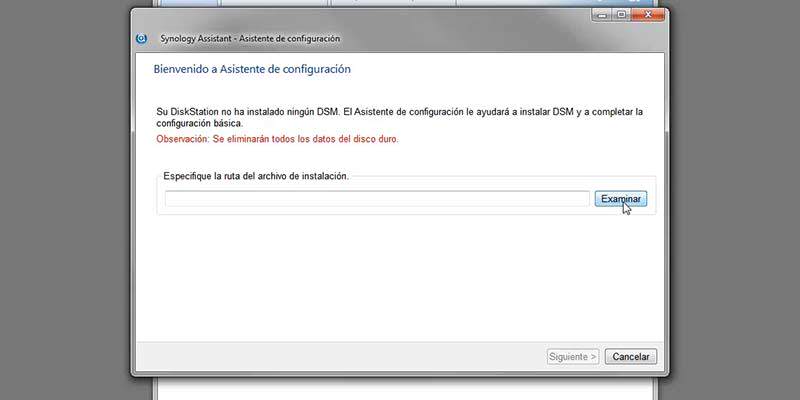Screen dimensions: 800x400
Task: Maximize the Synology Assistant window
Action: [621, 15]
